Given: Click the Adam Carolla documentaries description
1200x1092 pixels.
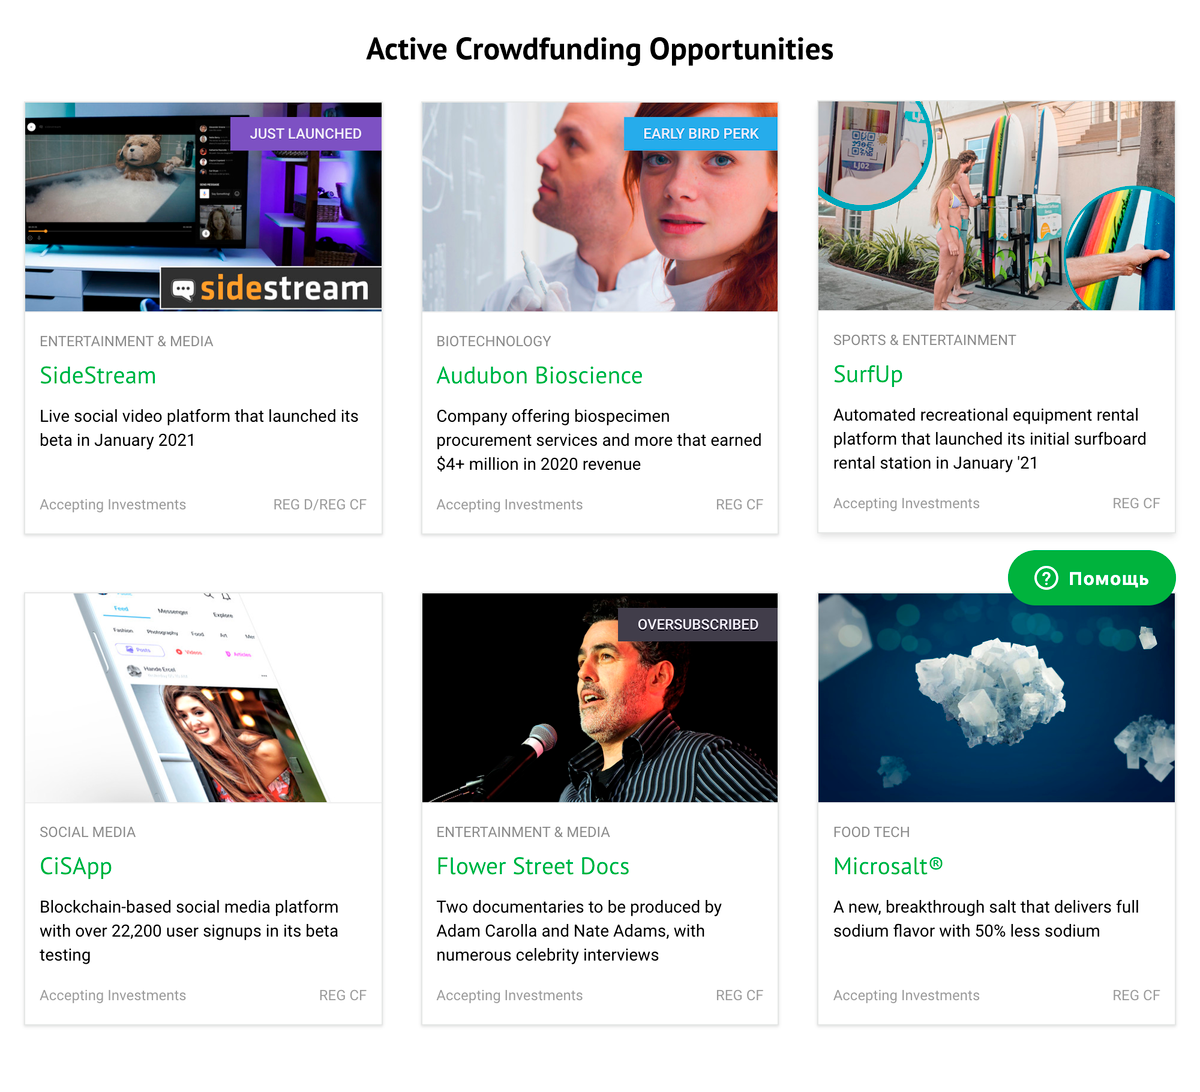Looking at the screenshot, I should (579, 931).
